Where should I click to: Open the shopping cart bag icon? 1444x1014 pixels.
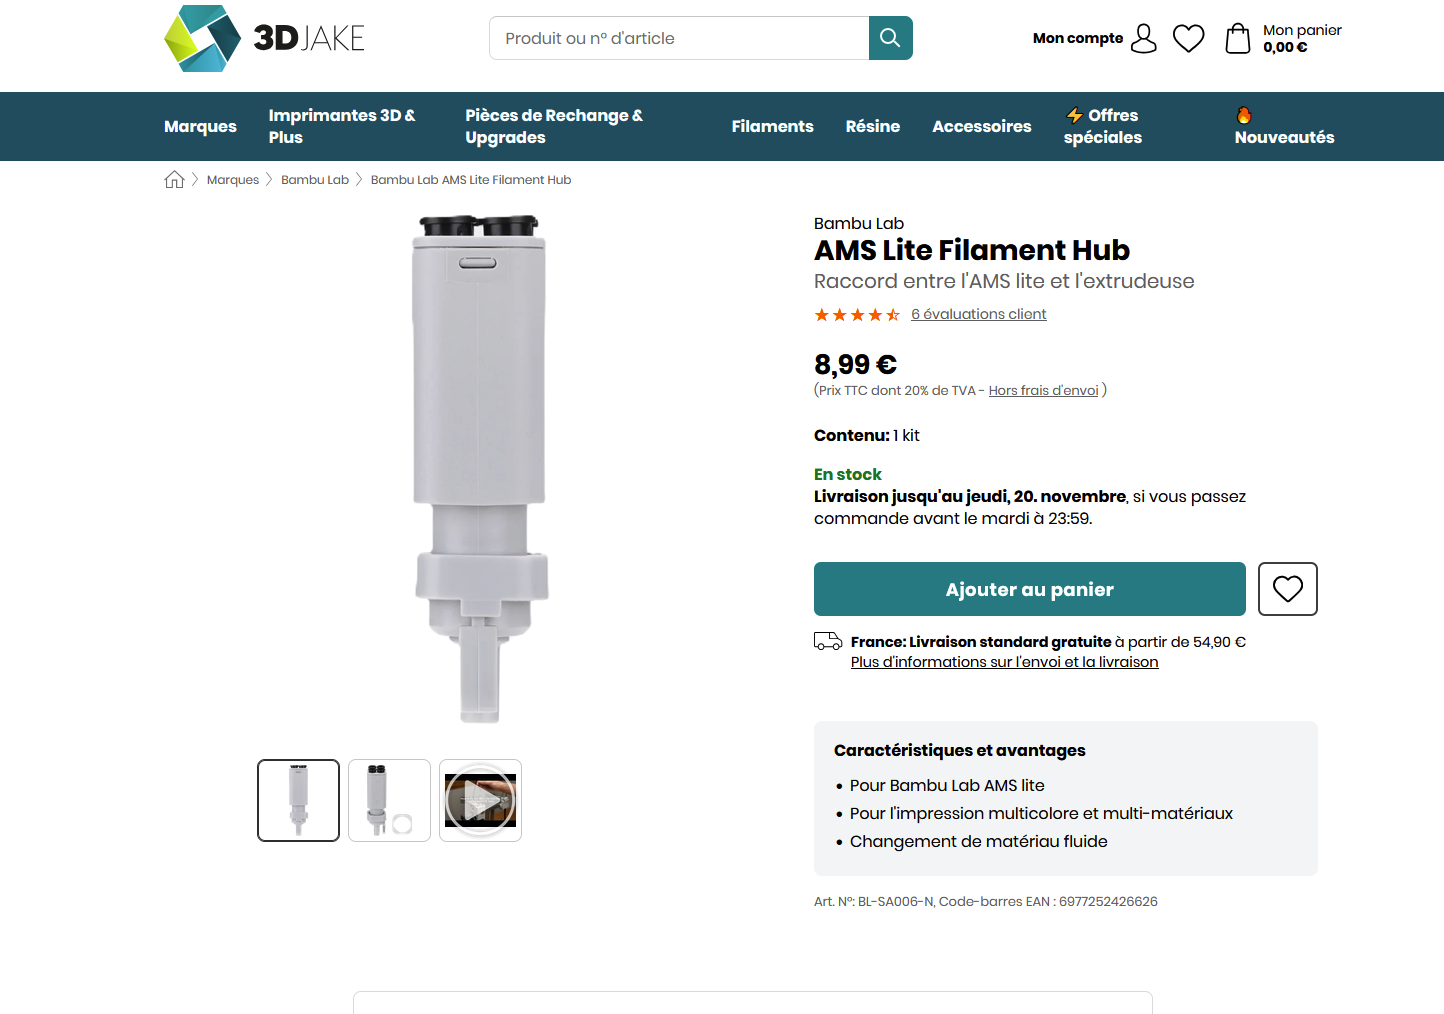coord(1238,38)
